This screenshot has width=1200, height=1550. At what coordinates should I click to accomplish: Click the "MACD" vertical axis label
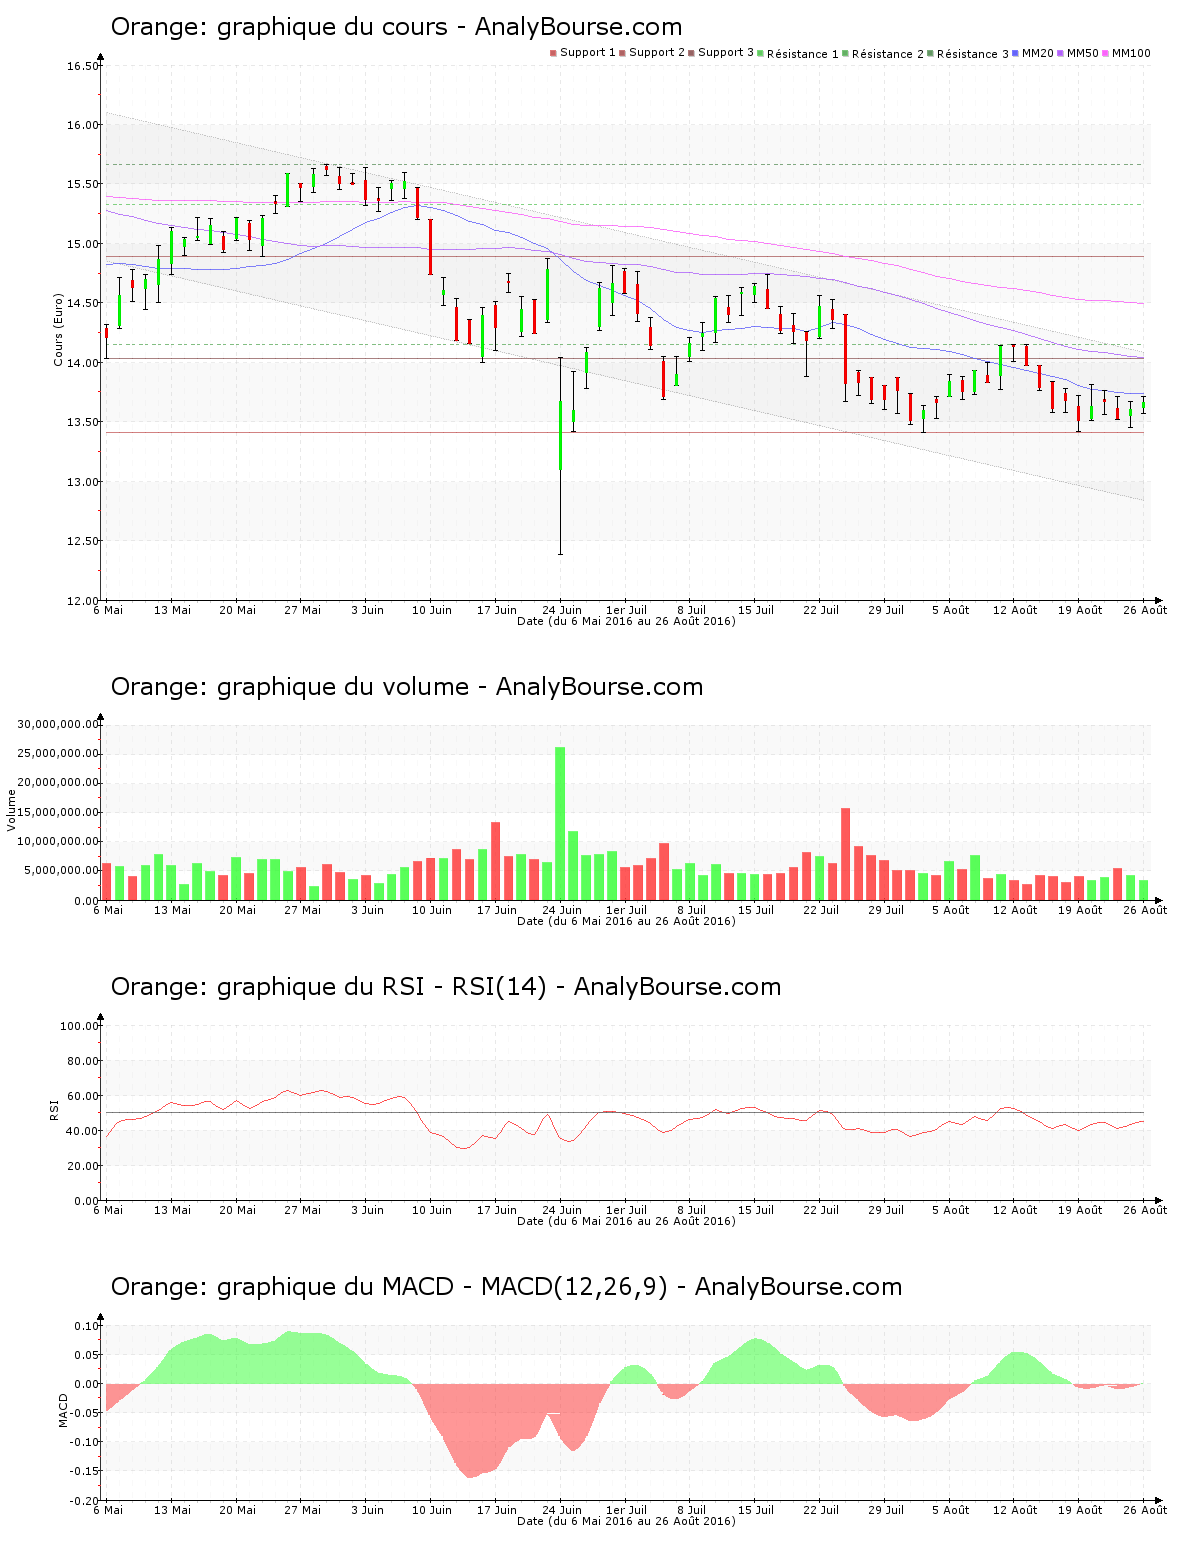(63, 1410)
